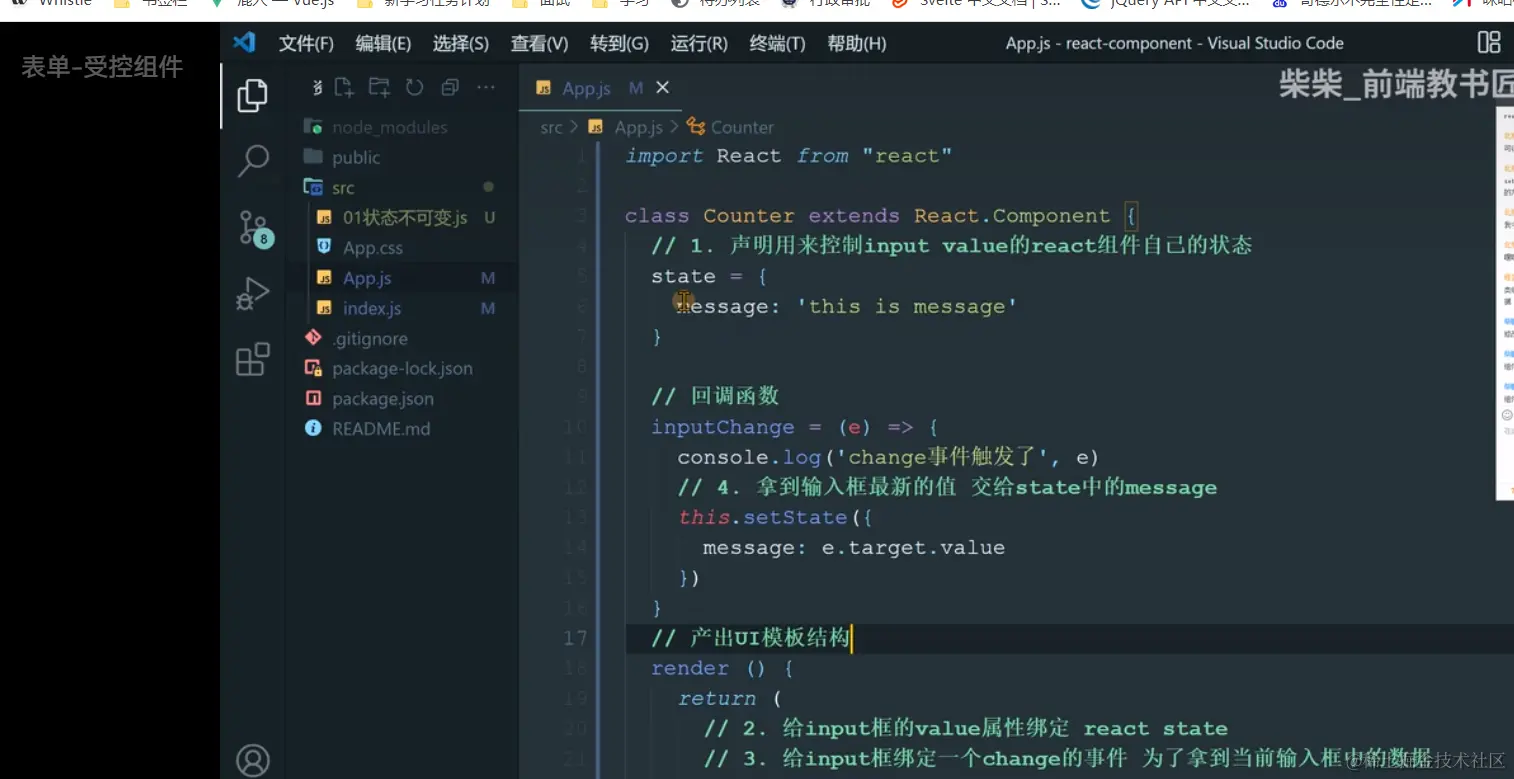Screen dimensions: 1514x779
Task: Open the 终端(T) menu
Action: click(777, 44)
